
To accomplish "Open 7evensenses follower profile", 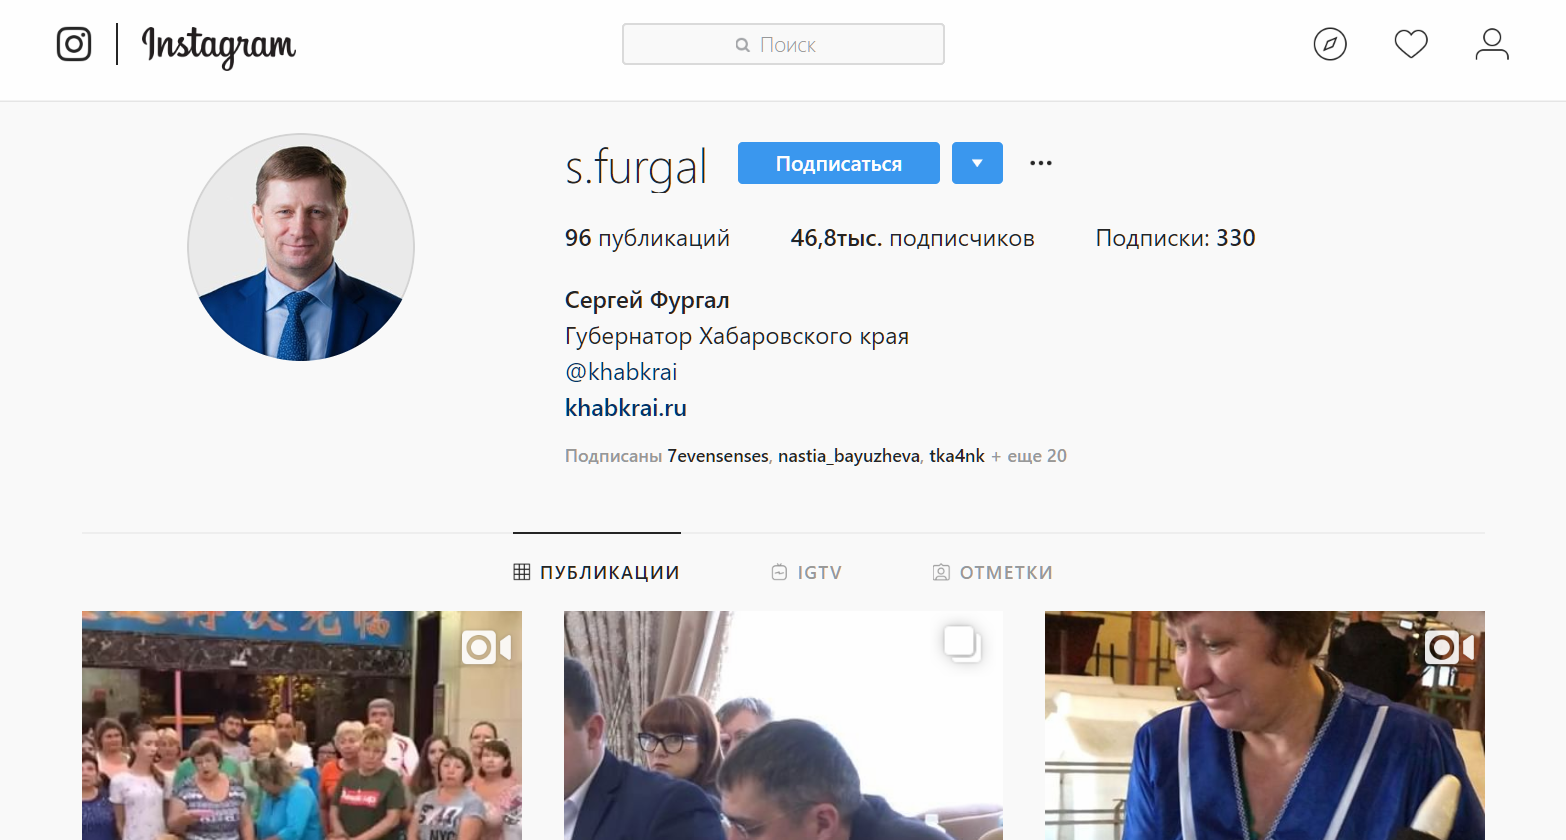I will tap(718, 456).
